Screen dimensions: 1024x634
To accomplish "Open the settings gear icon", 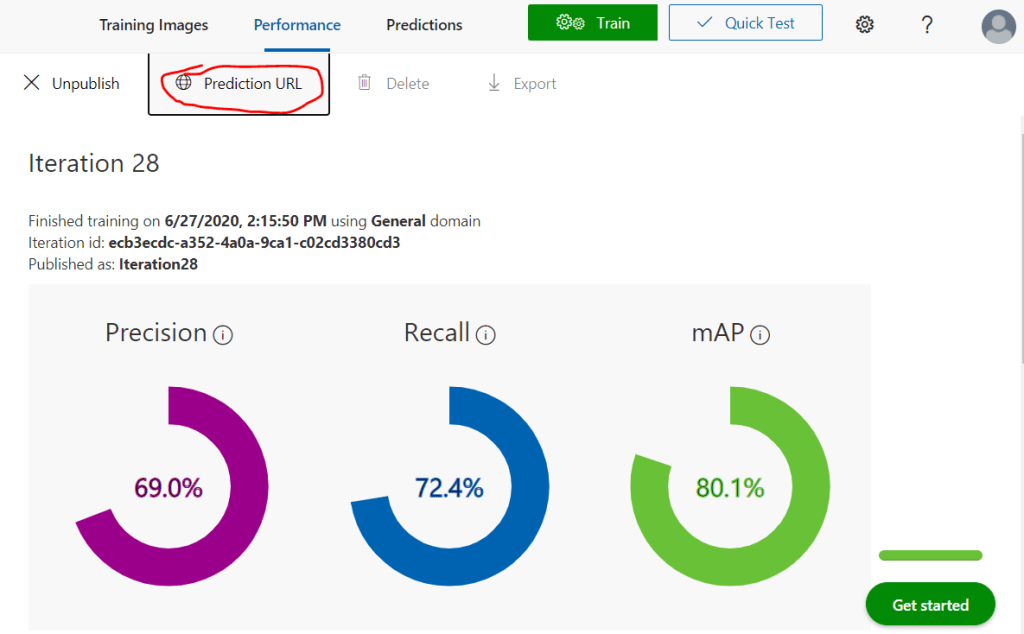I will pos(865,25).
